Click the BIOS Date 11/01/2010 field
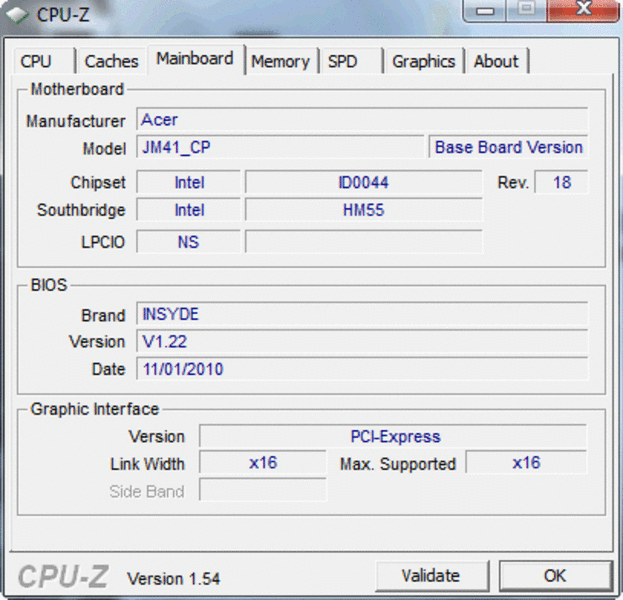 tap(362, 369)
